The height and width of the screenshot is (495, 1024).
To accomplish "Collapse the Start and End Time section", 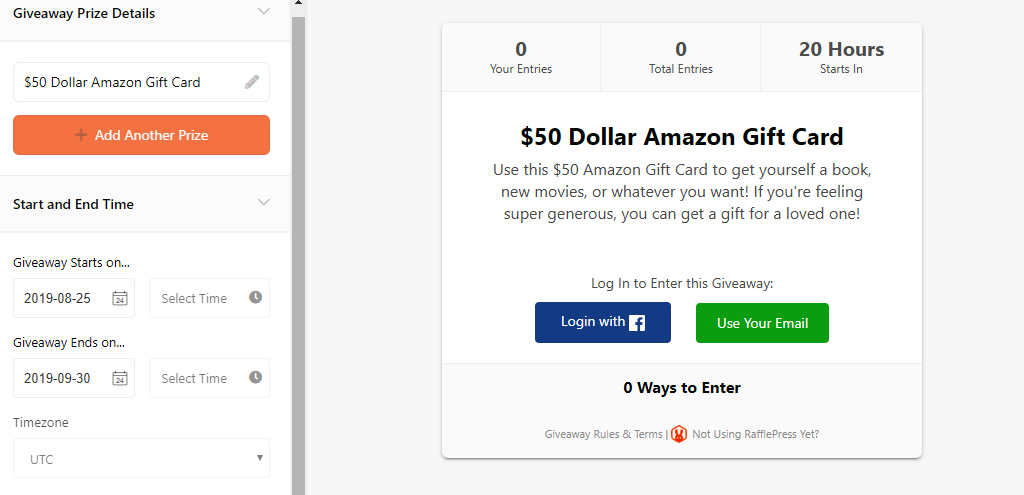I will click(263, 203).
